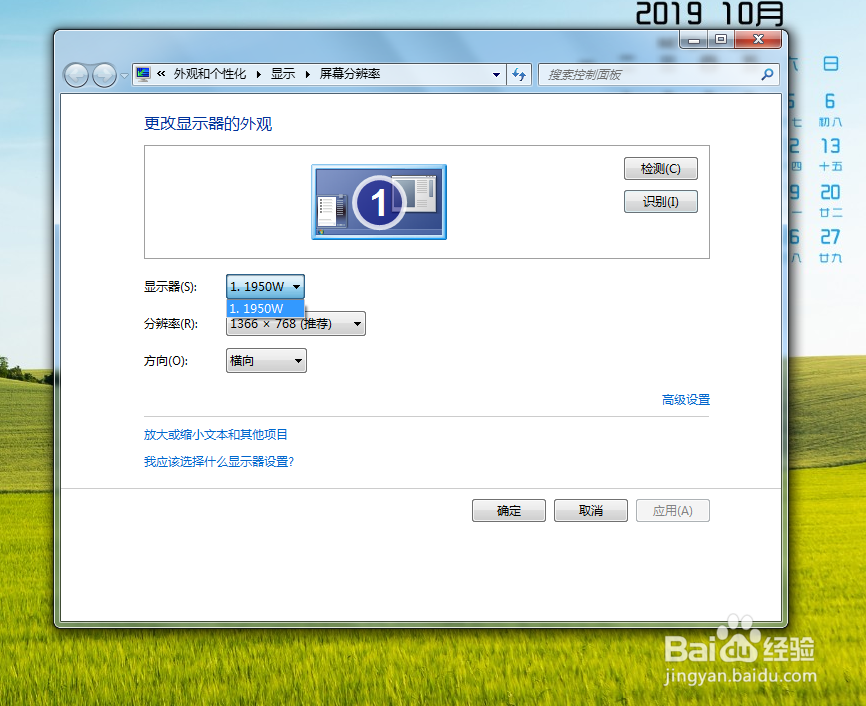The width and height of the screenshot is (866, 706).
Task: Open address bar history dropdown
Action: (496, 75)
